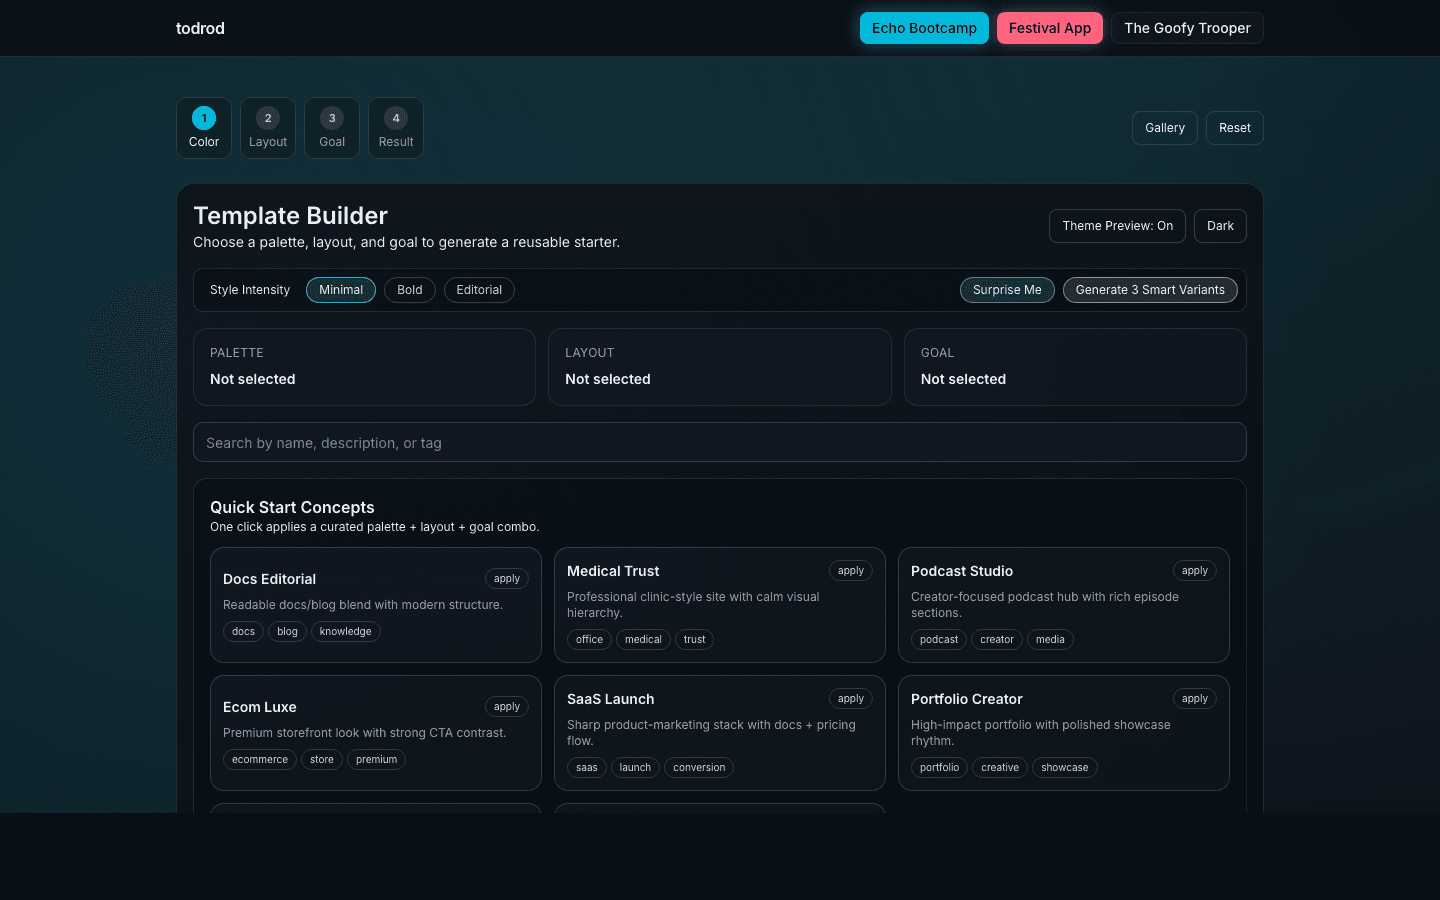The image size is (1440, 900).
Task: Apply the Docs Editorial concept
Action: click(507, 579)
